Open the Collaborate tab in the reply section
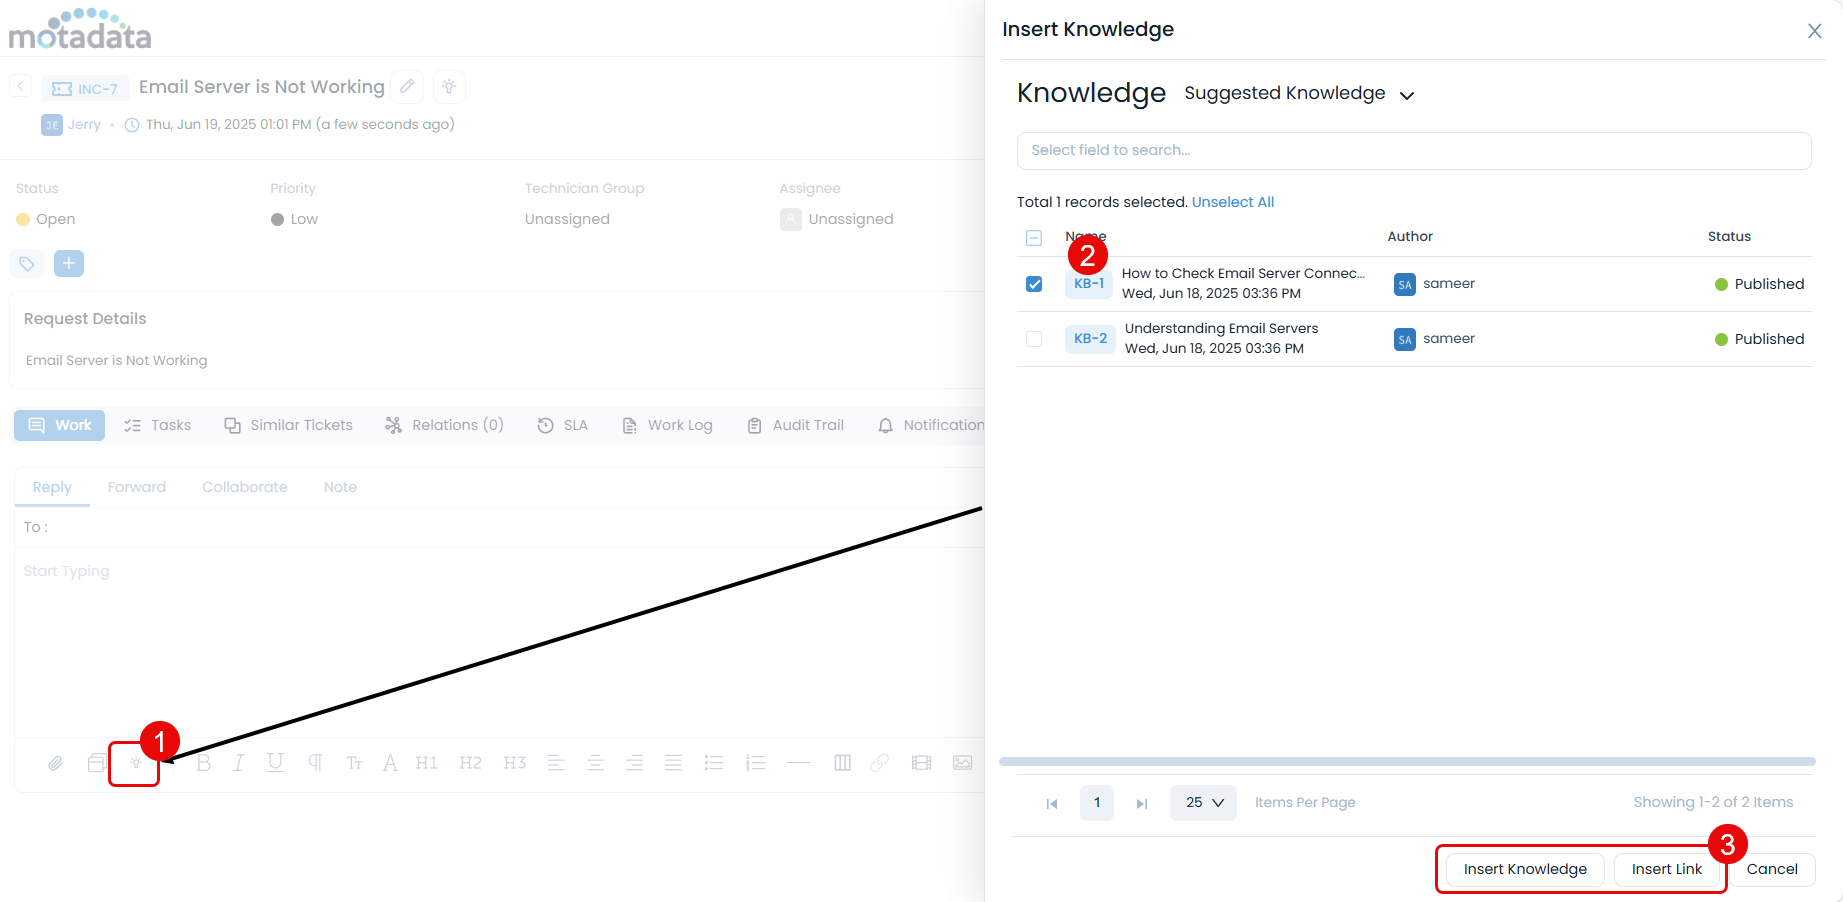The width and height of the screenshot is (1843, 902). click(x=244, y=487)
